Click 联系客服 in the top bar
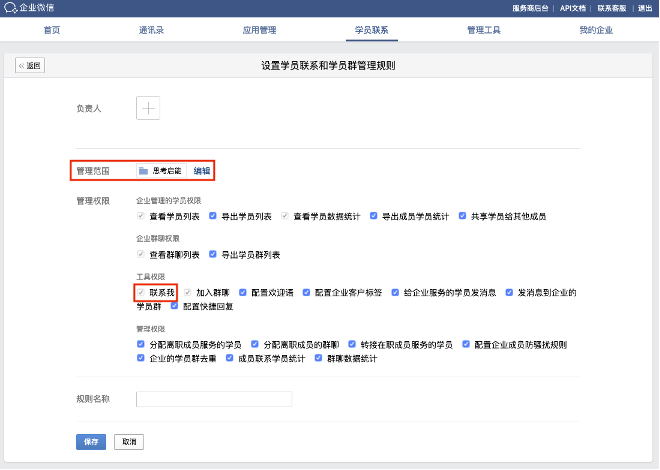Viewport: 660px width, 470px height. [x=611, y=7]
